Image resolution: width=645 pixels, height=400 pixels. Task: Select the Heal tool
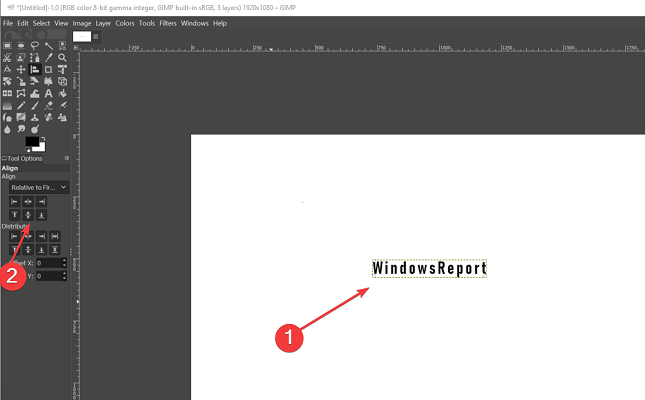(49, 118)
